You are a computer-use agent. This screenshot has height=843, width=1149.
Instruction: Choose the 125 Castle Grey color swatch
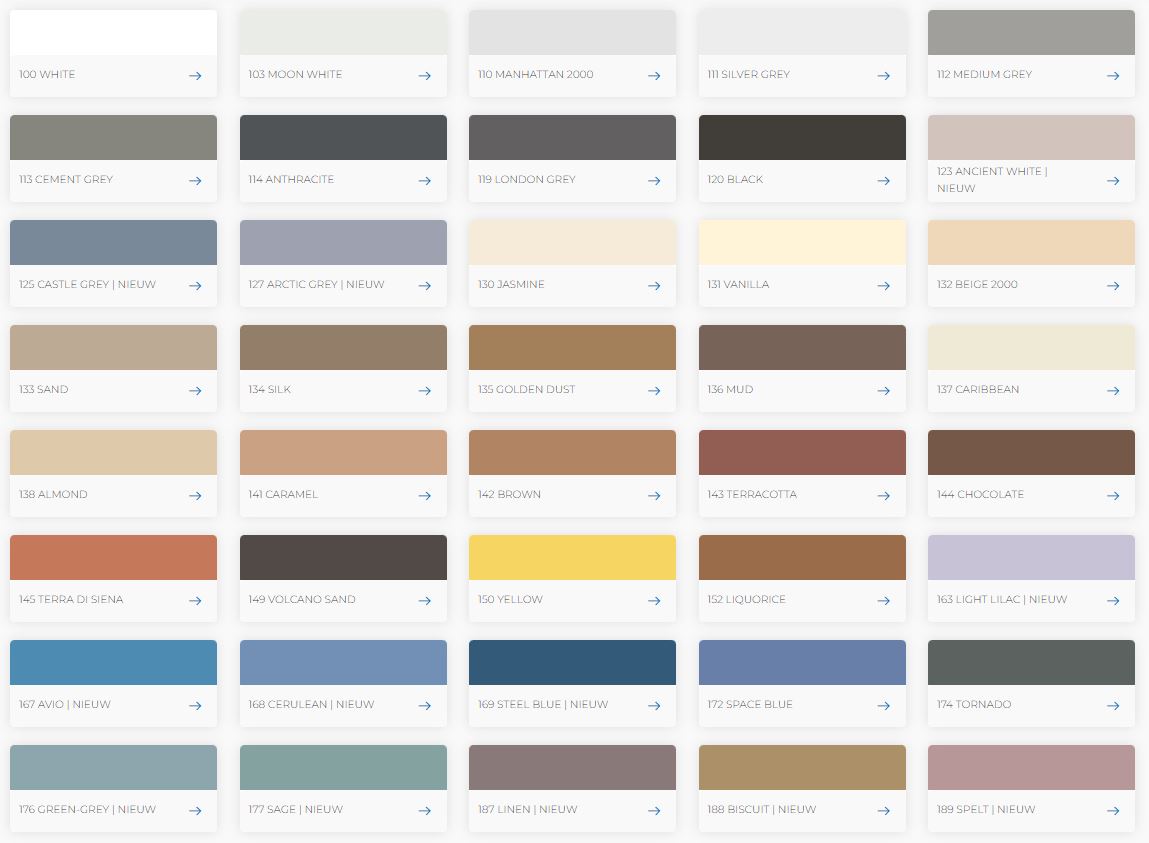tap(113, 242)
